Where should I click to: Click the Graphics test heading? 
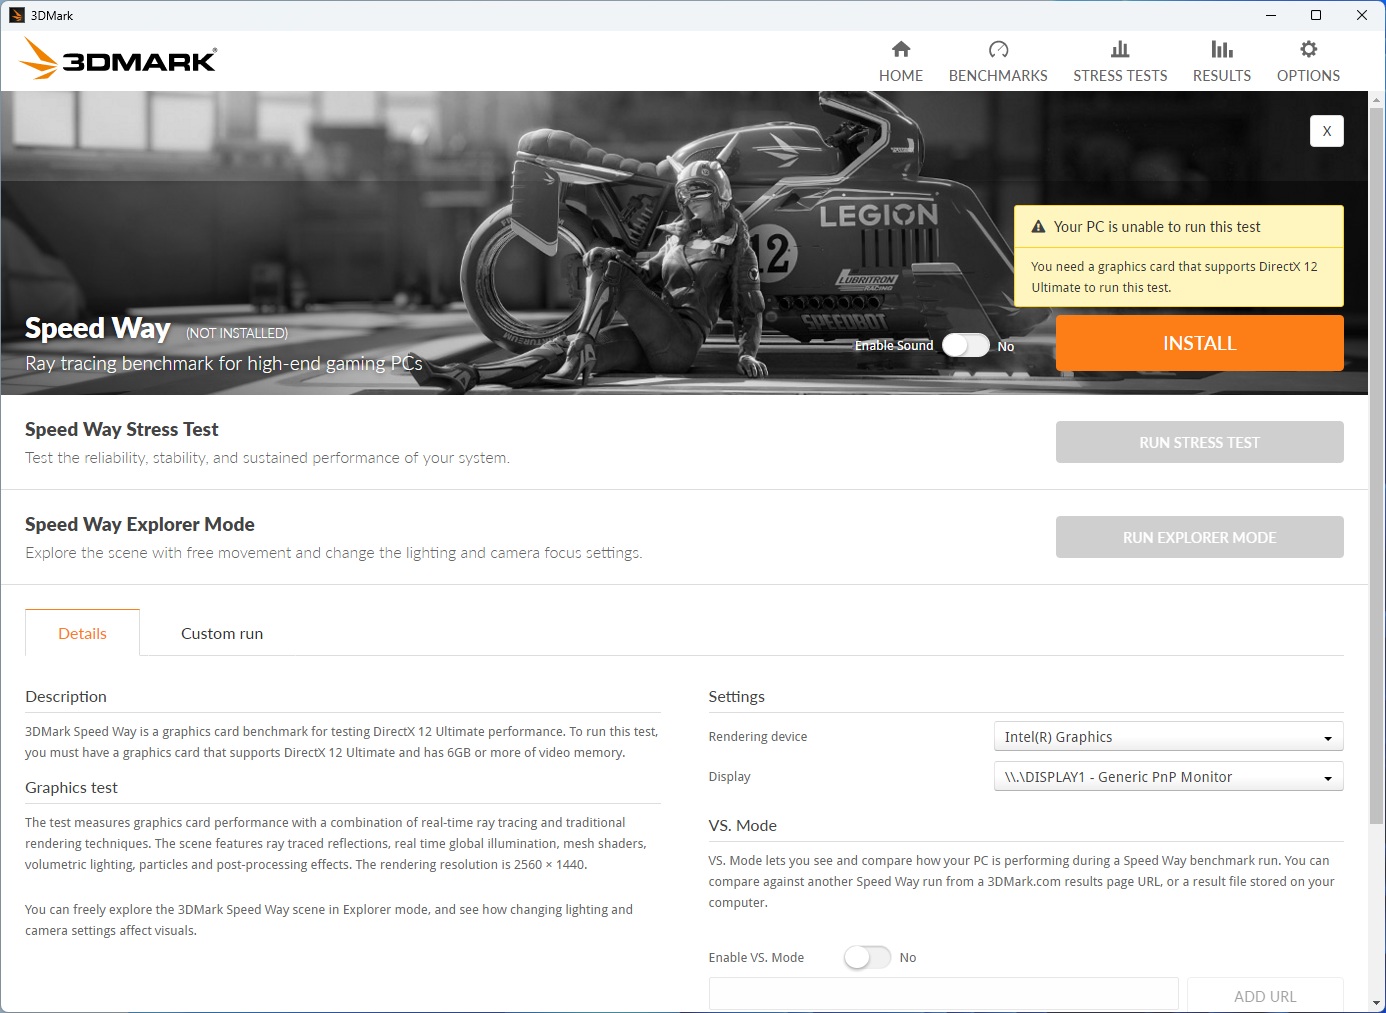tap(71, 787)
